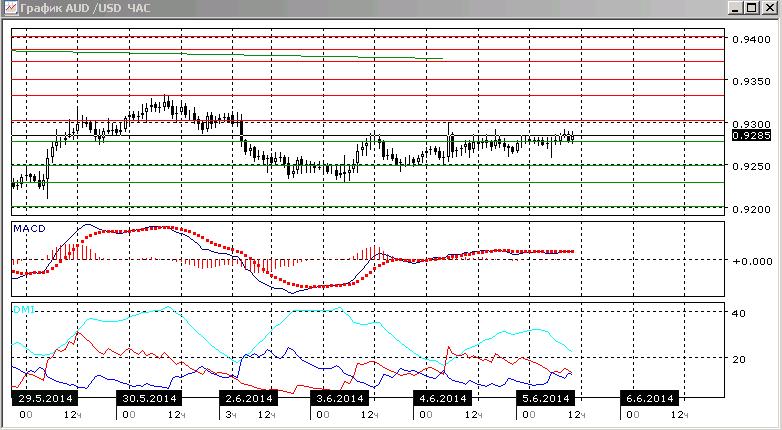The image size is (782, 430).
Task: Select the 6.6.2014 date label
Action: [x=649, y=398]
